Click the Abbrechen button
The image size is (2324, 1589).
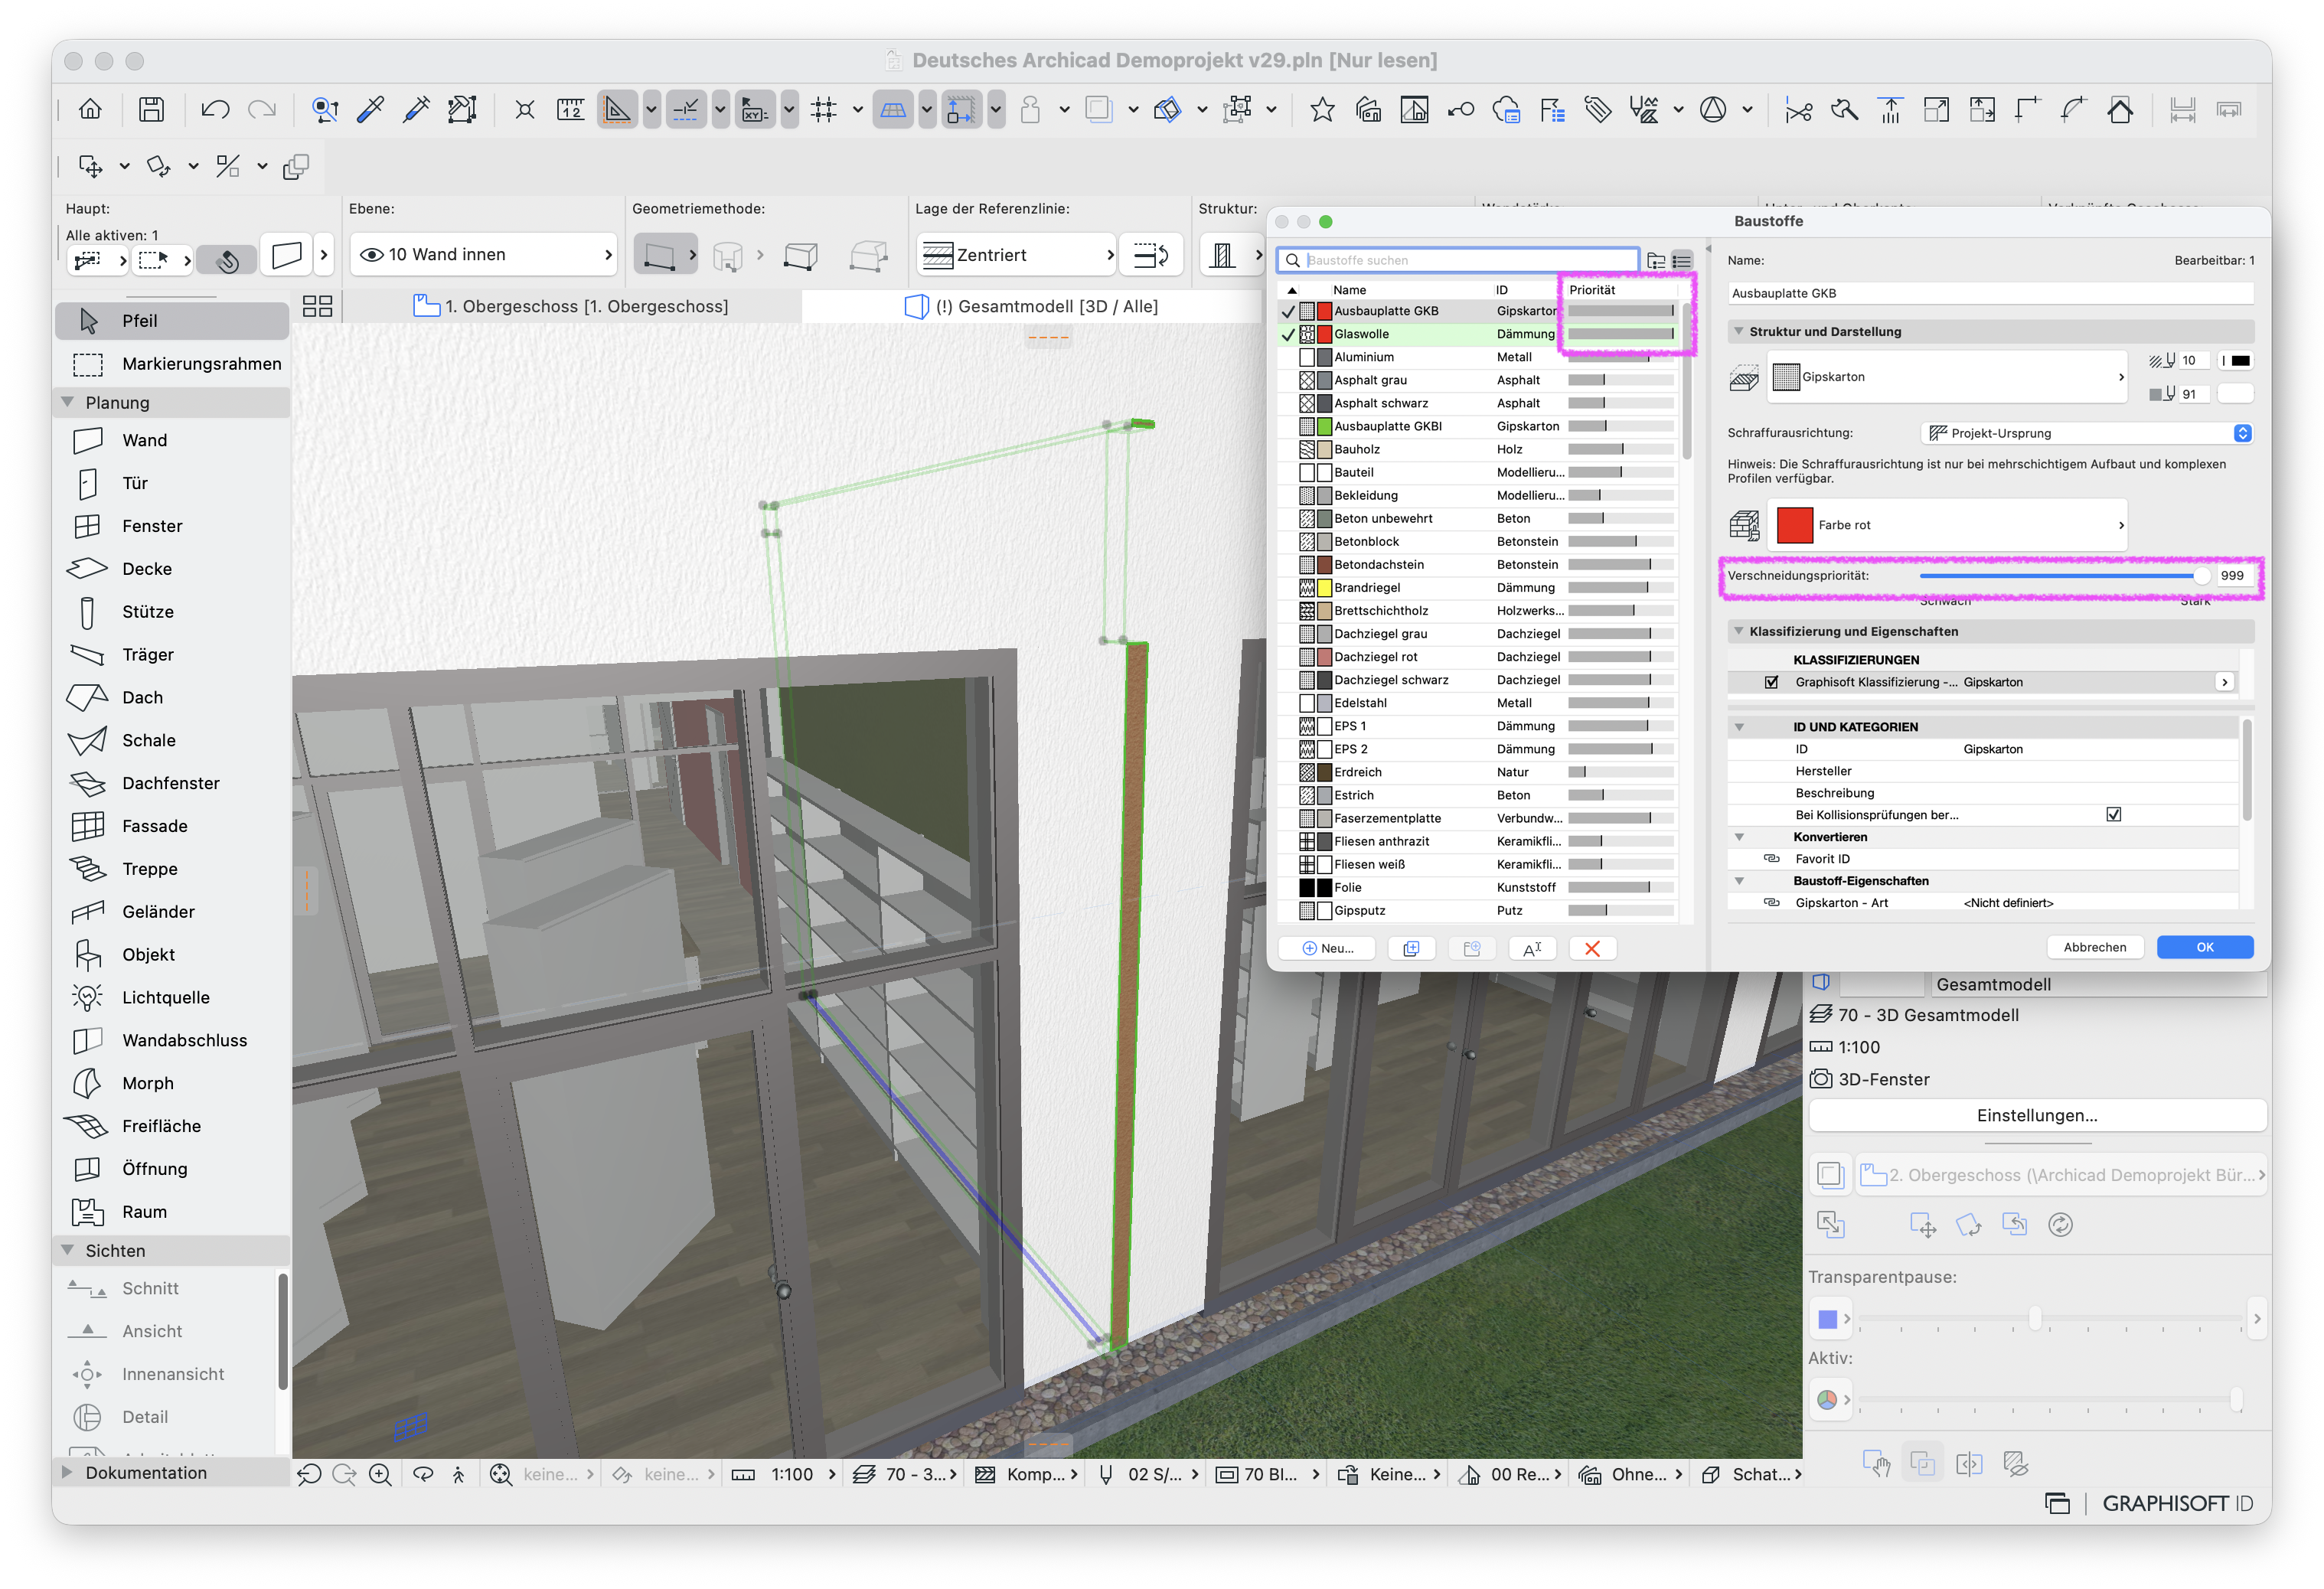[2095, 947]
